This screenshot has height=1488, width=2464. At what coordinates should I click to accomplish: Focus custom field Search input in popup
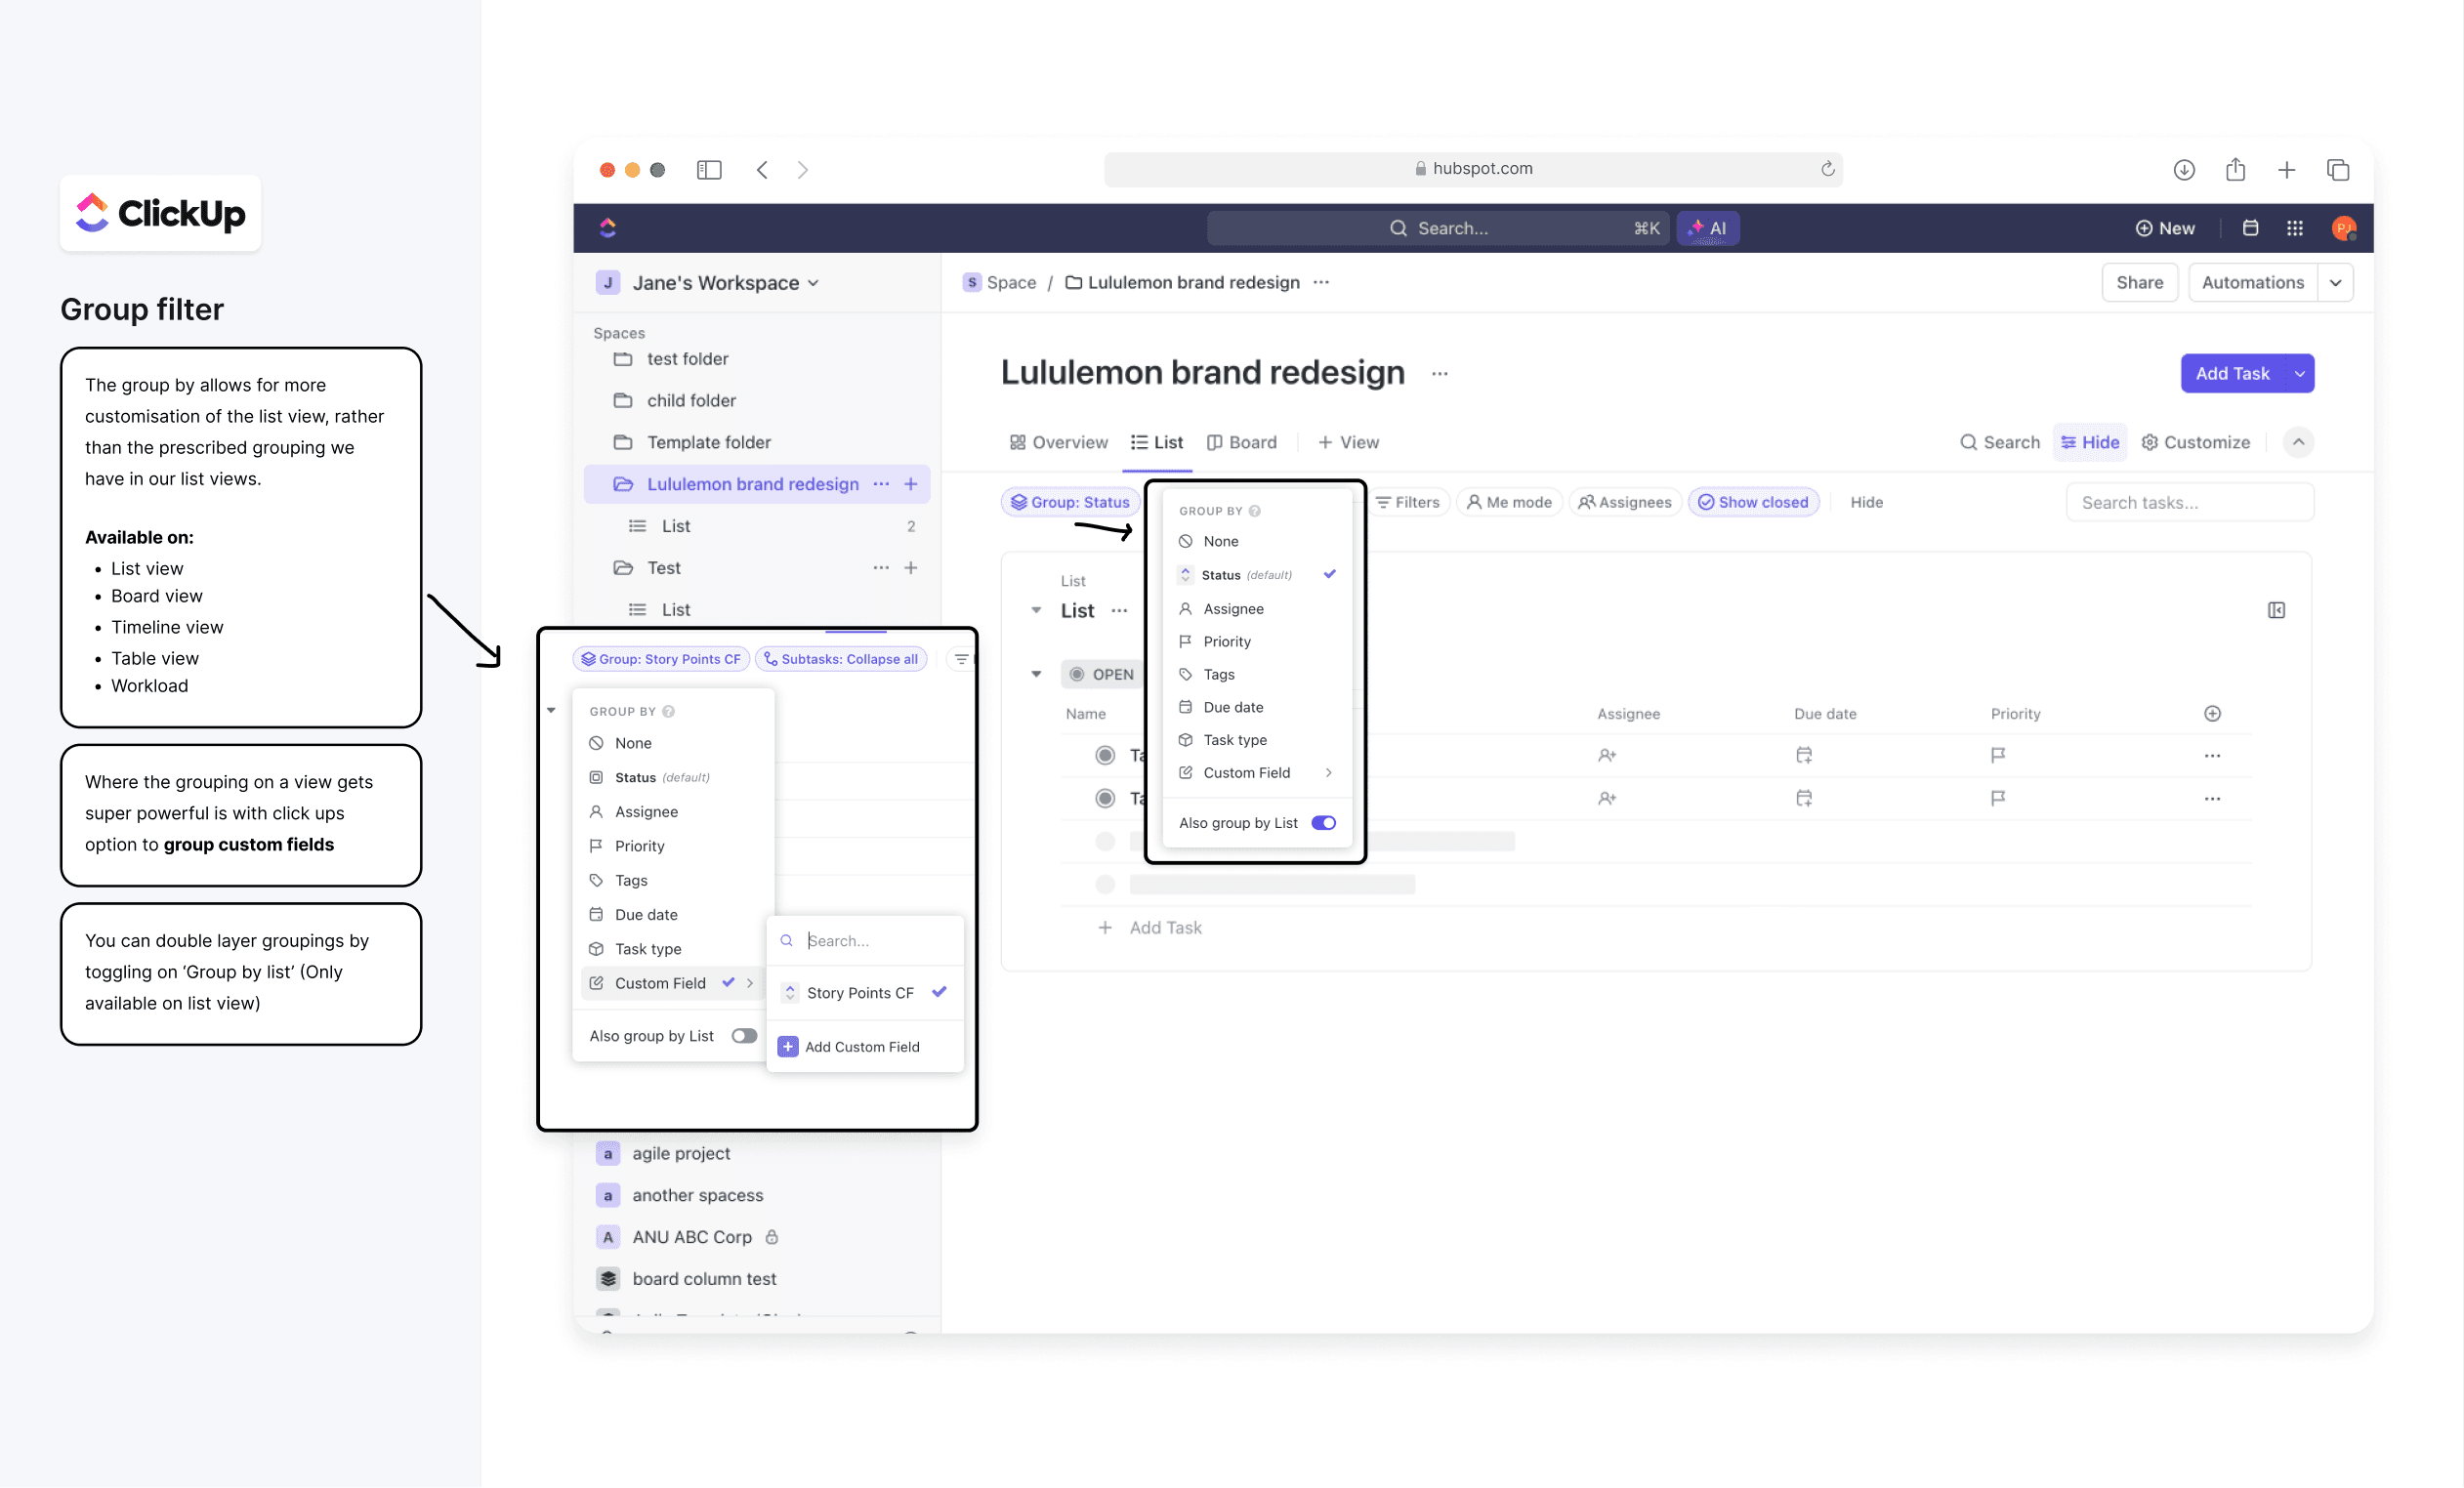(865, 941)
